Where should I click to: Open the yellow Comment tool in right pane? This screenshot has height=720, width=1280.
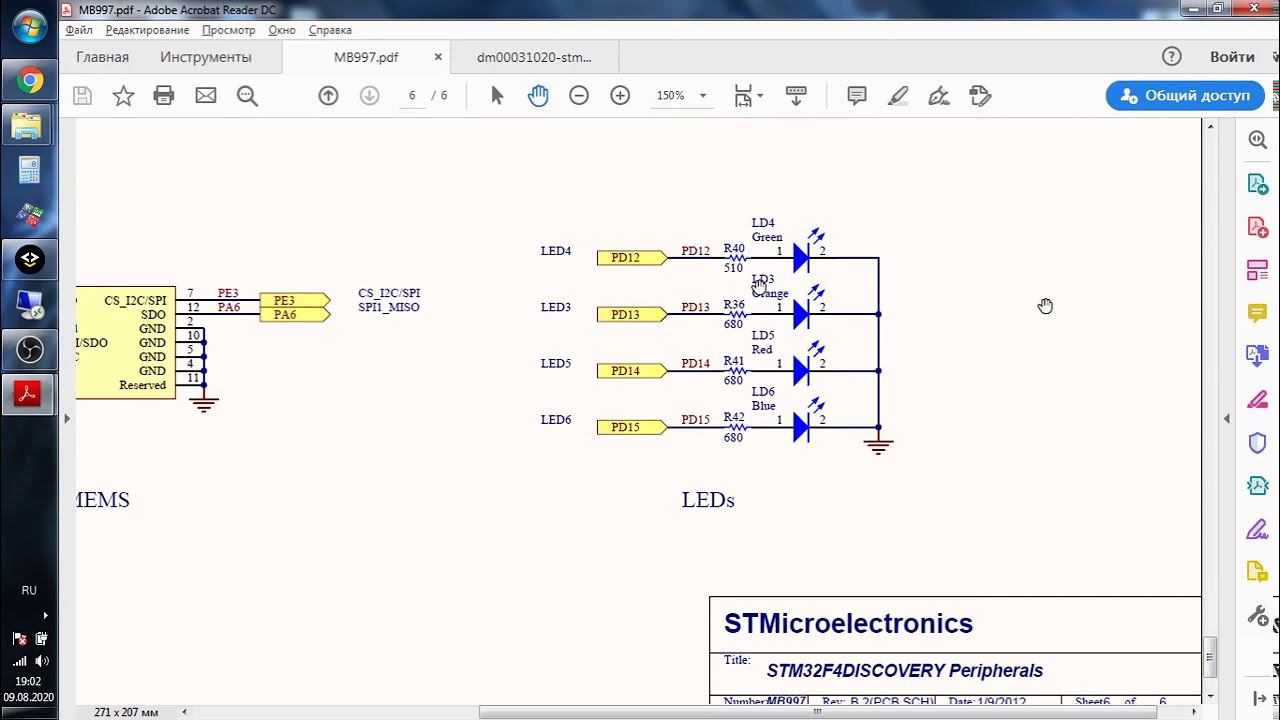point(1258,313)
